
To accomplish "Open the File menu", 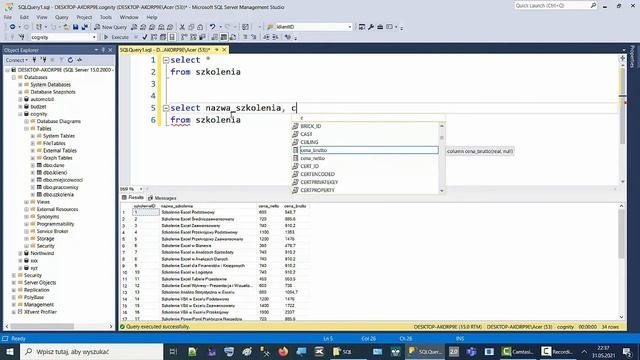I will (x=8, y=17).
